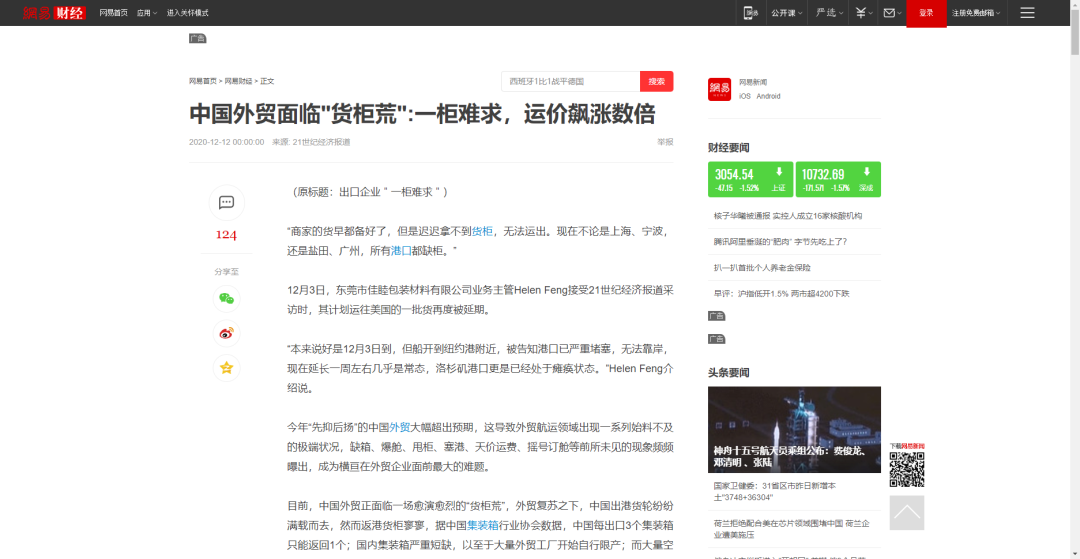
Task: Click the 举报 report link
Action: (x=665, y=142)
